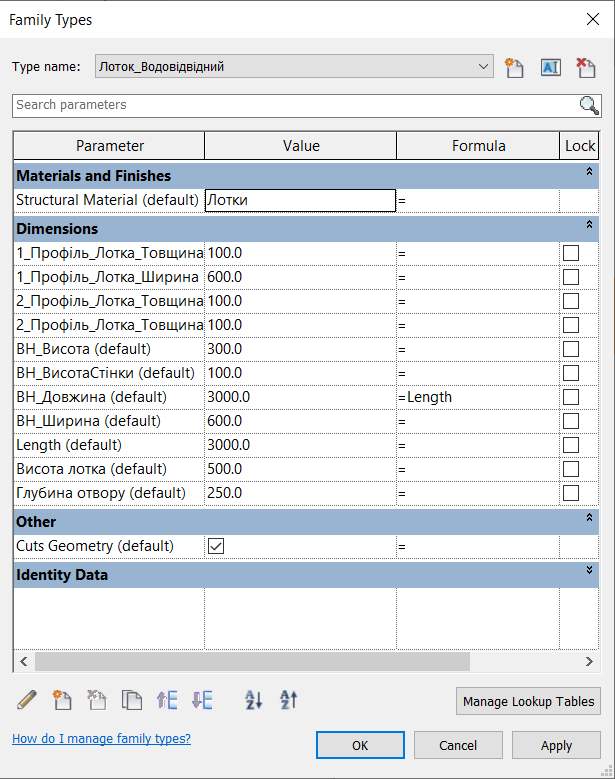Click the New Parameter icon
This screenshot has width=615, height=779.
[62, 700]
